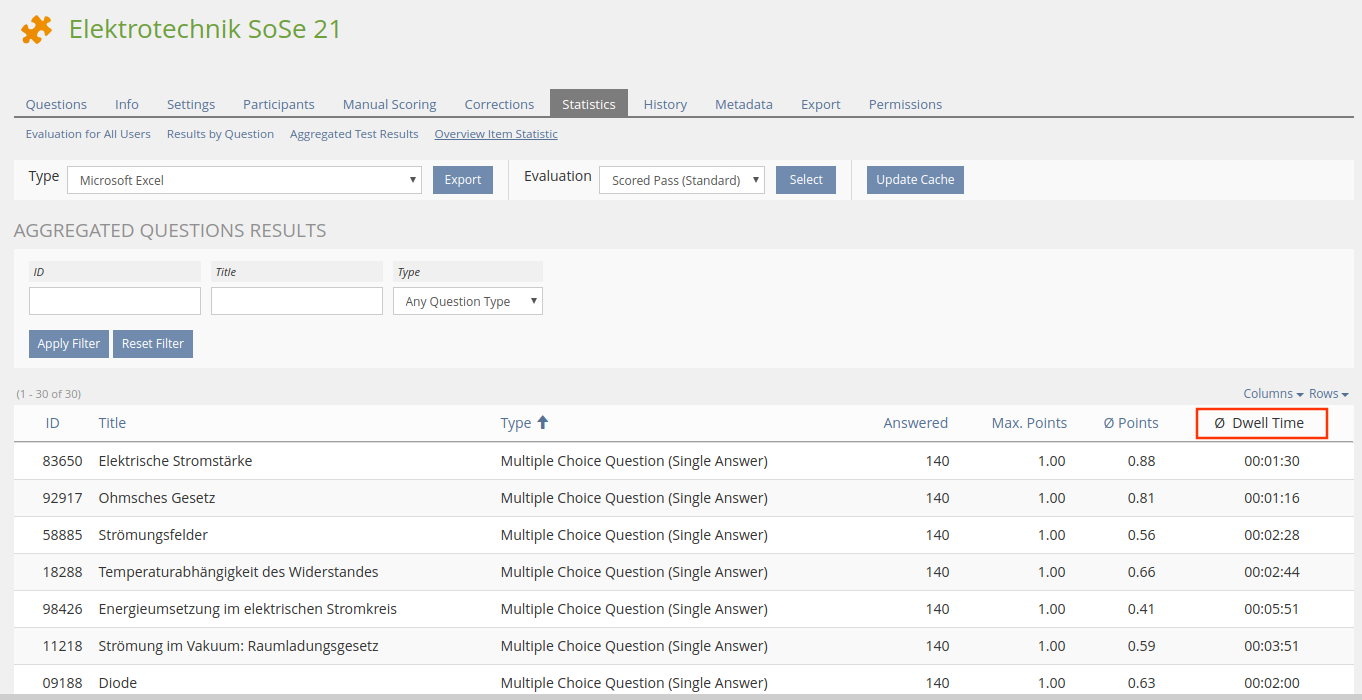
Task: Focus the Title filter text box
Action: click(297, 302)
